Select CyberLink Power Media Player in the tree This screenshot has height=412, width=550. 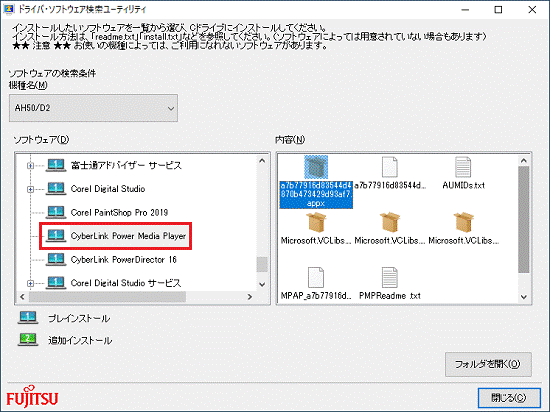(x=128, y=236)
